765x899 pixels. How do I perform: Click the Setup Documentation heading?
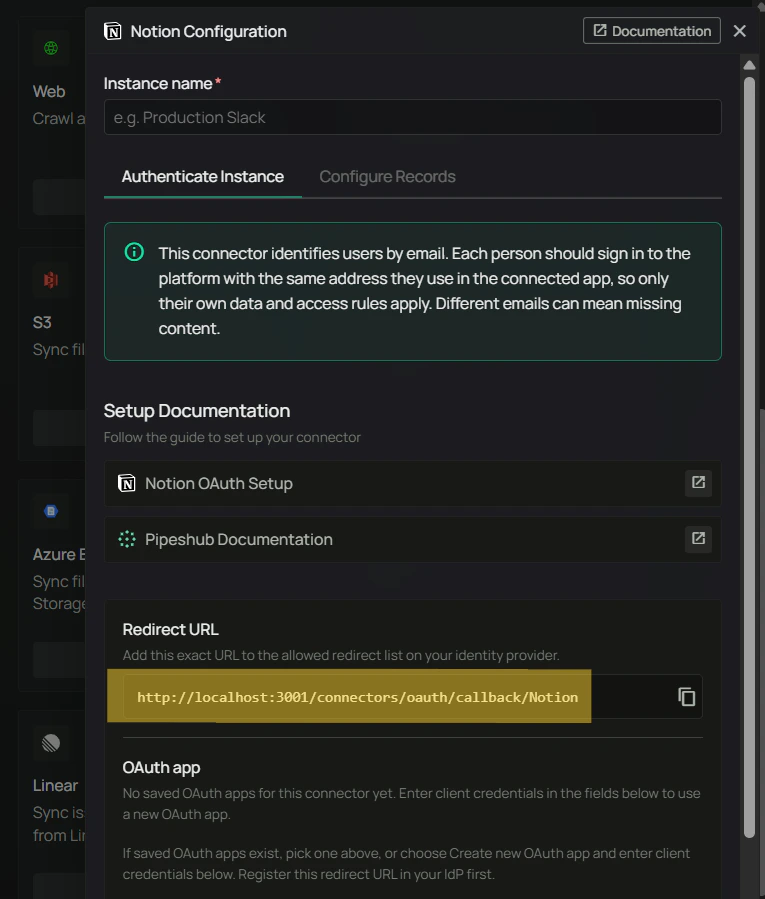tap(197, 411)
